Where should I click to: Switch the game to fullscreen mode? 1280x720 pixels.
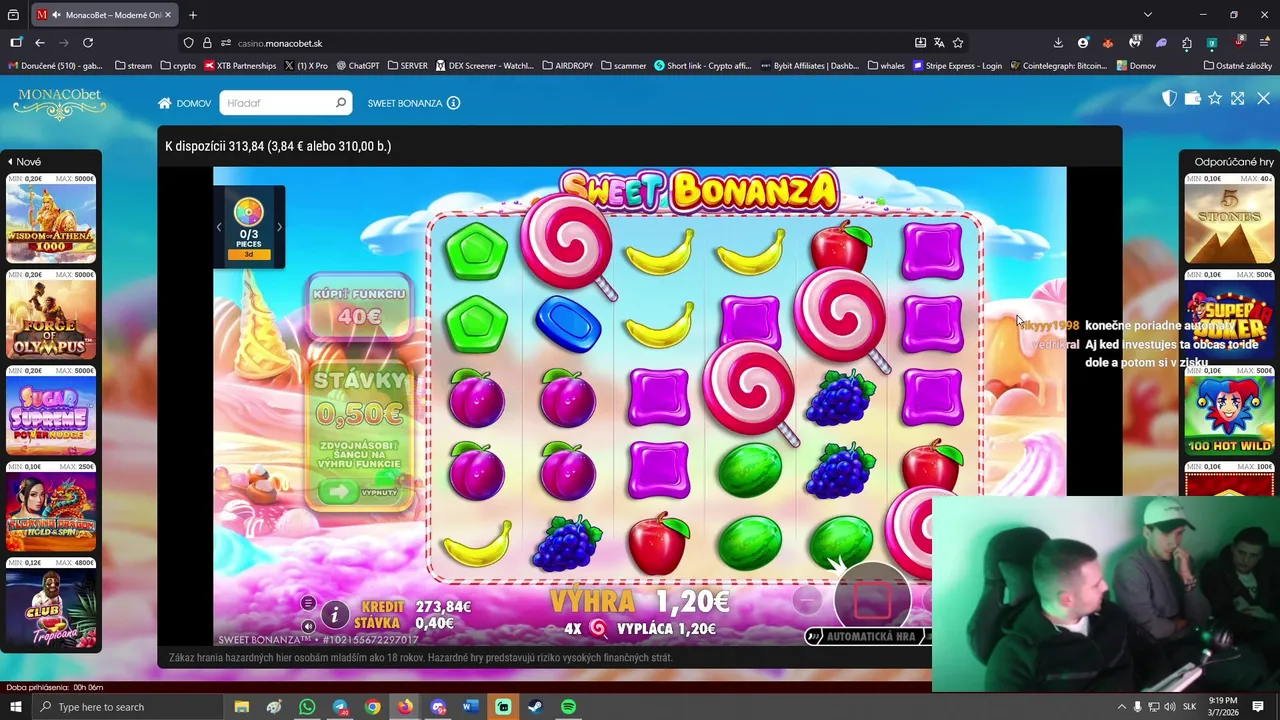1238,98
